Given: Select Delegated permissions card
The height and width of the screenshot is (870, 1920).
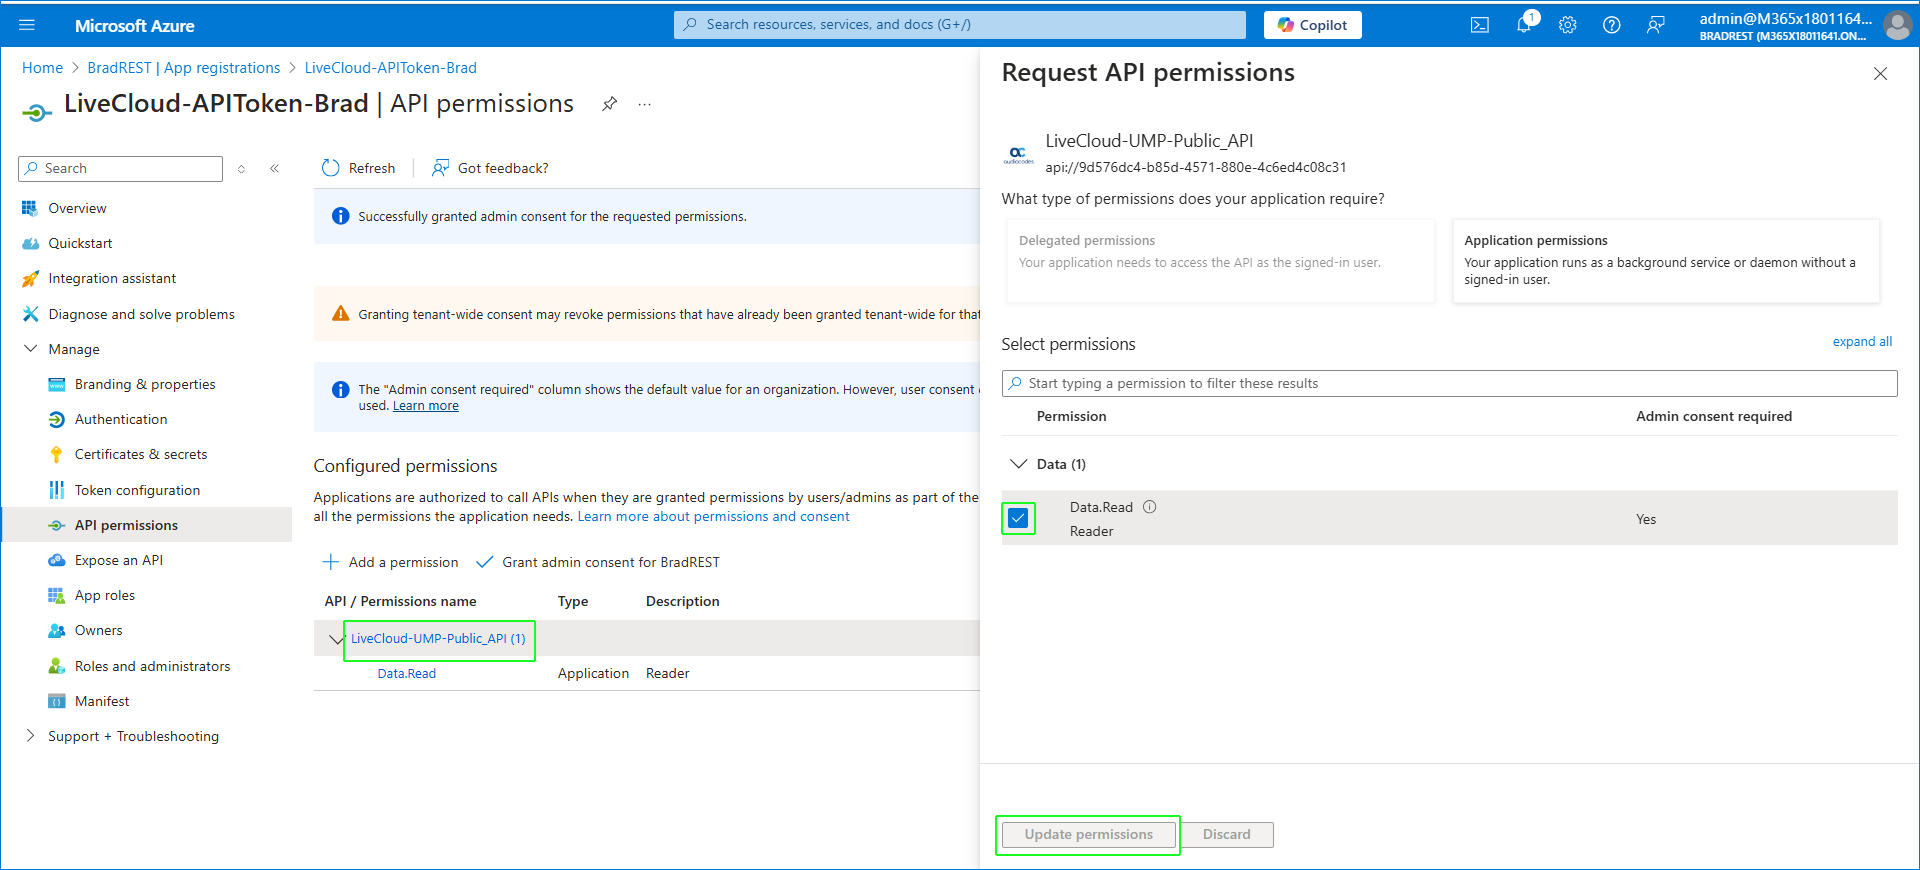Looking at the screenshot, I should pos(1220,261).
